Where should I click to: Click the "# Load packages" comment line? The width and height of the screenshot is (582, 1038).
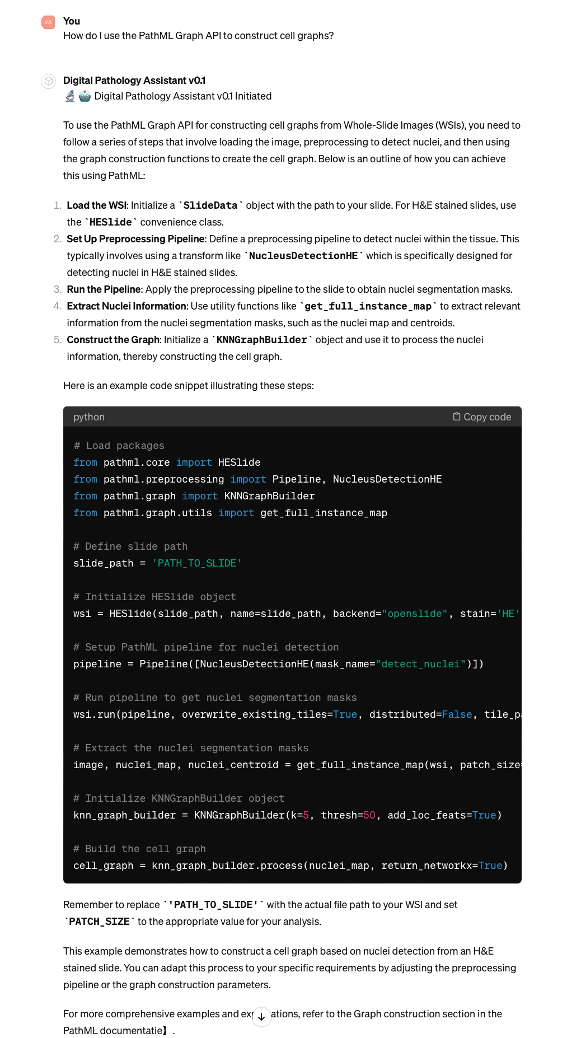tap(119, 446)
